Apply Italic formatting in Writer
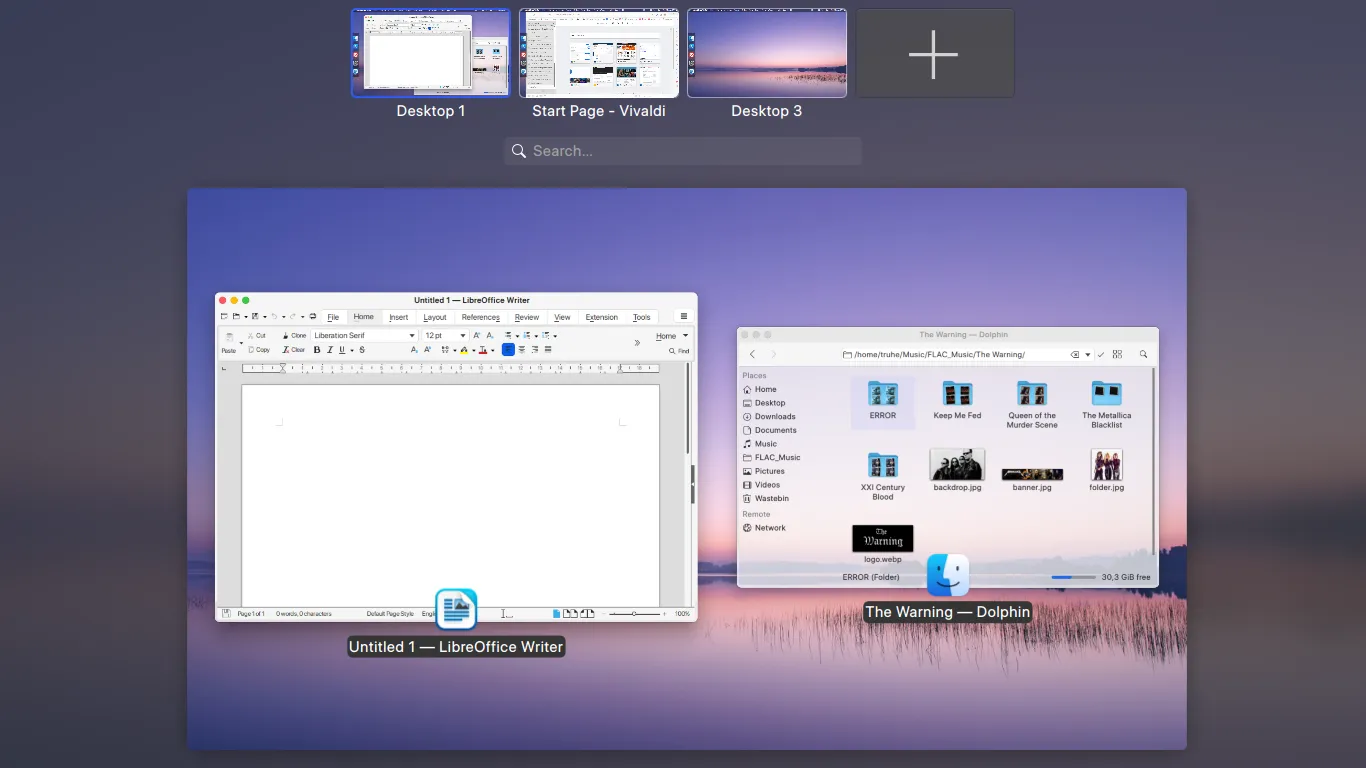 [x=330, y=350]
